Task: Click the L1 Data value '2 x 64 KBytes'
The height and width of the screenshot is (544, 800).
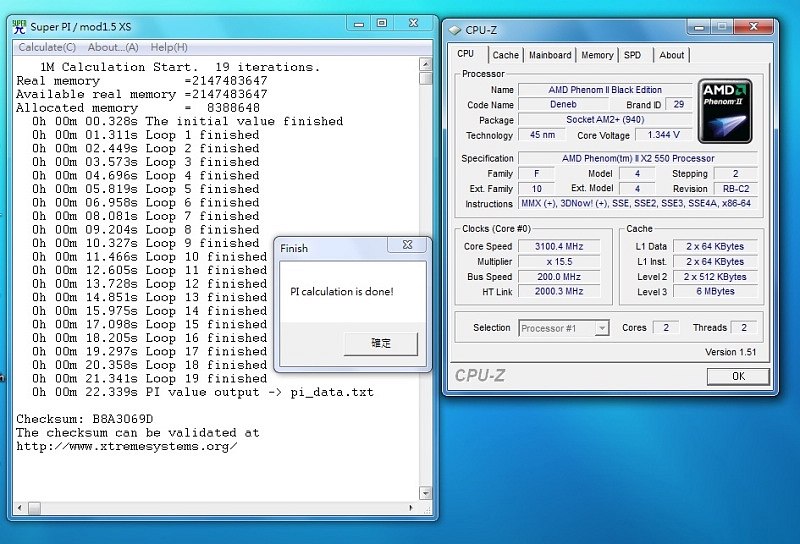Action: (715, 246)
